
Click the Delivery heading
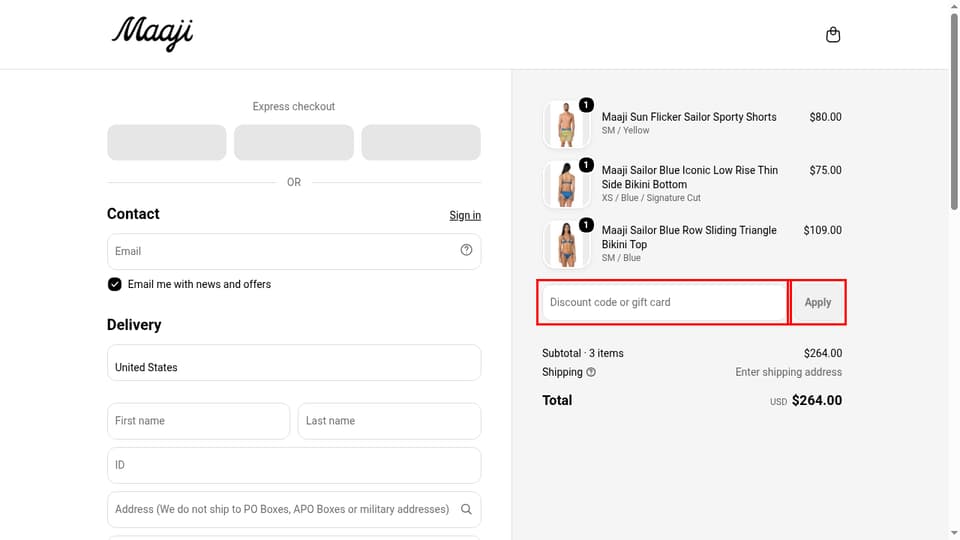tap(134, 324)
